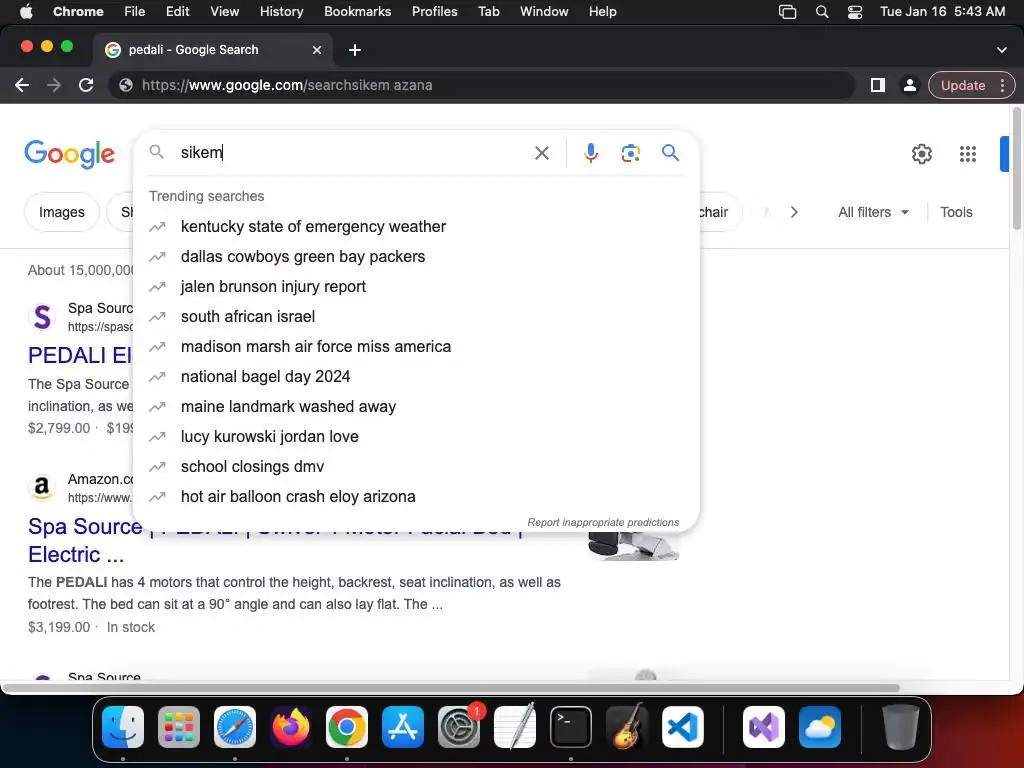The image size is (1024, 768).
Task: Open the PEDALI search result title
Action: (80, 355)
